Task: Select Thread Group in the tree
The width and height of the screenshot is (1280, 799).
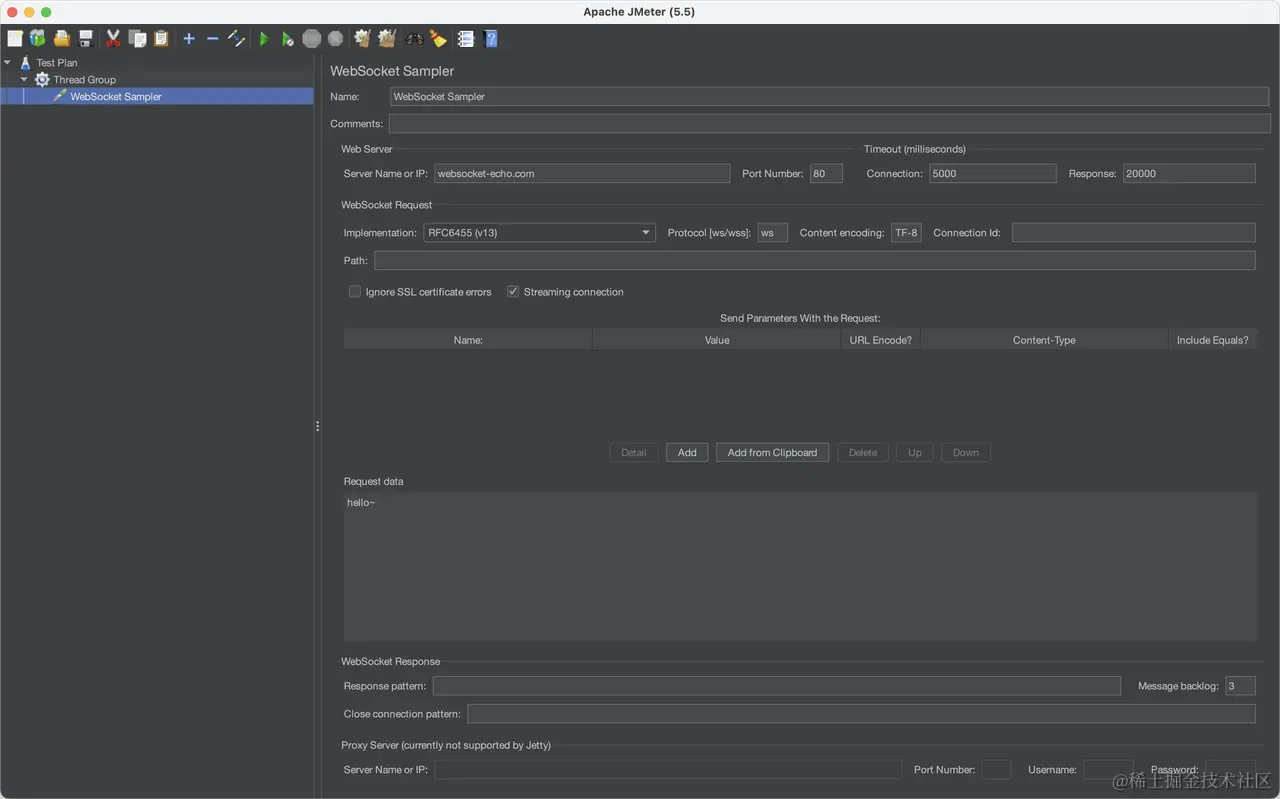Action: 85,80
